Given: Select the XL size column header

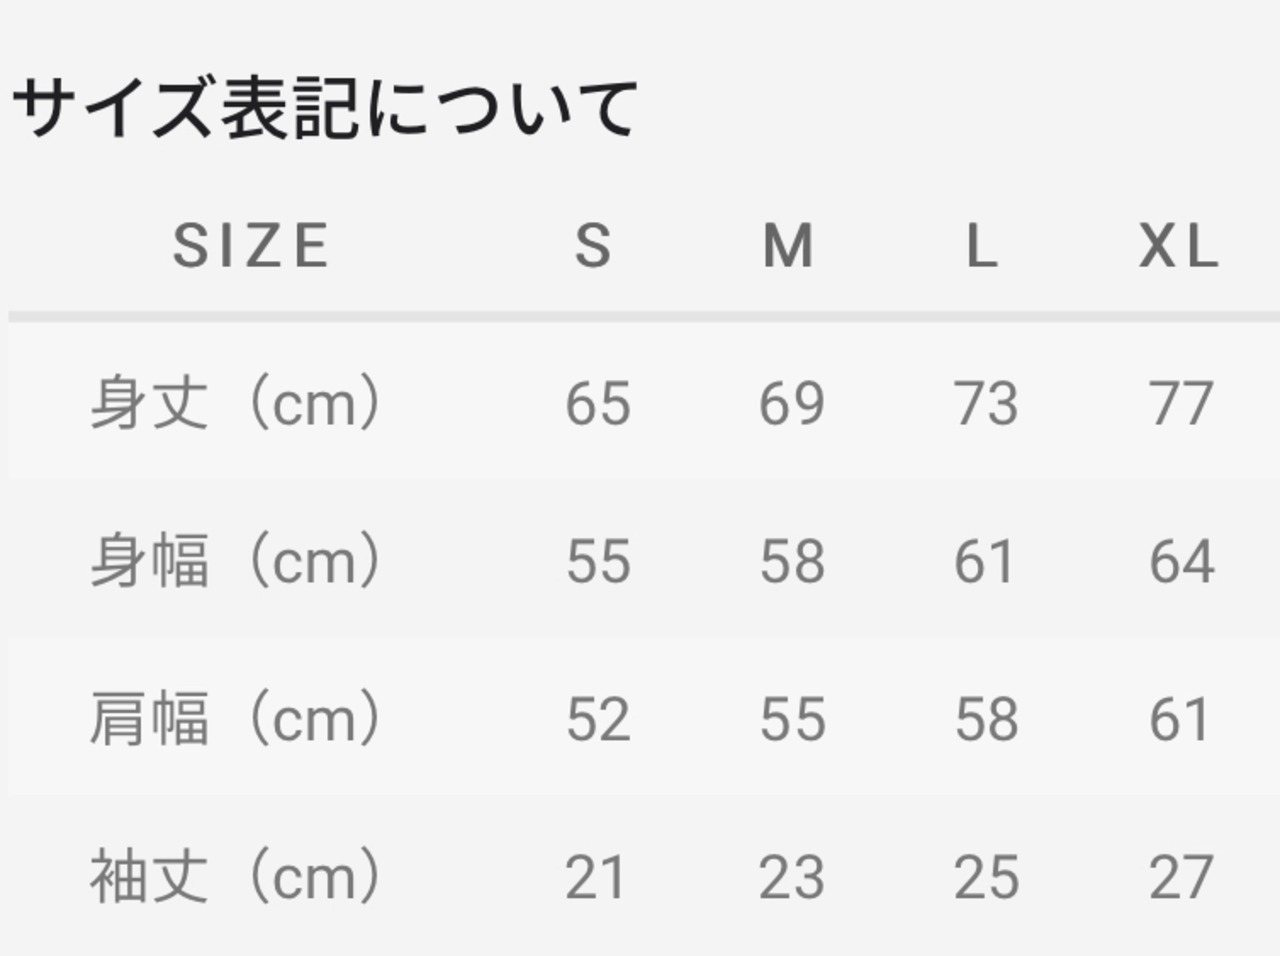Looking at the screenshot, I should (x=1179, y=246).
